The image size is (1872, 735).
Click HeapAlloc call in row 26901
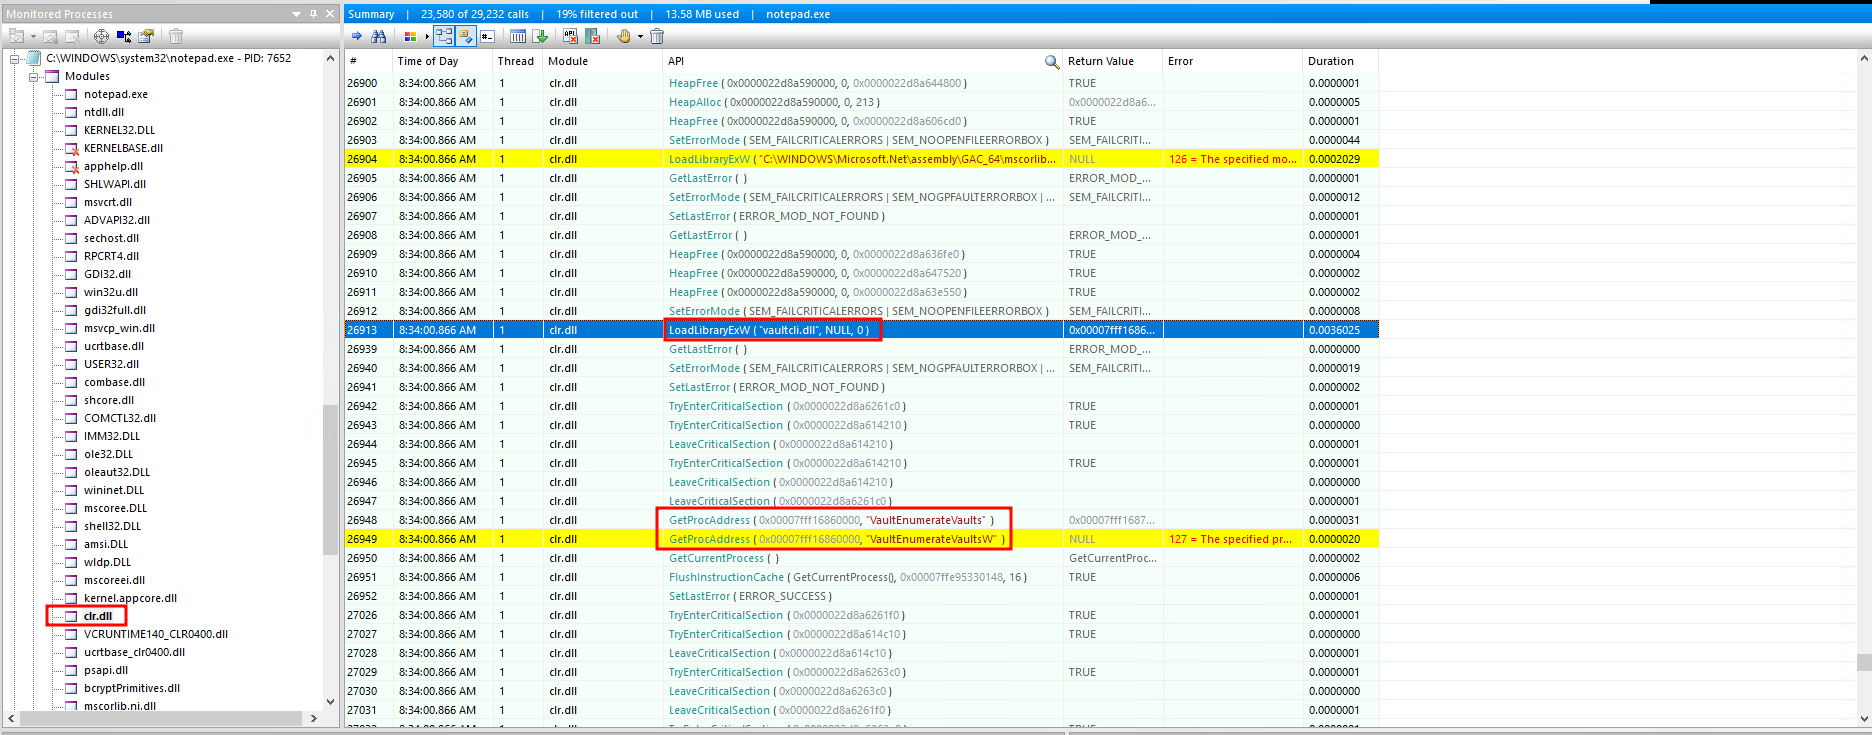click(x=774, y=102)
